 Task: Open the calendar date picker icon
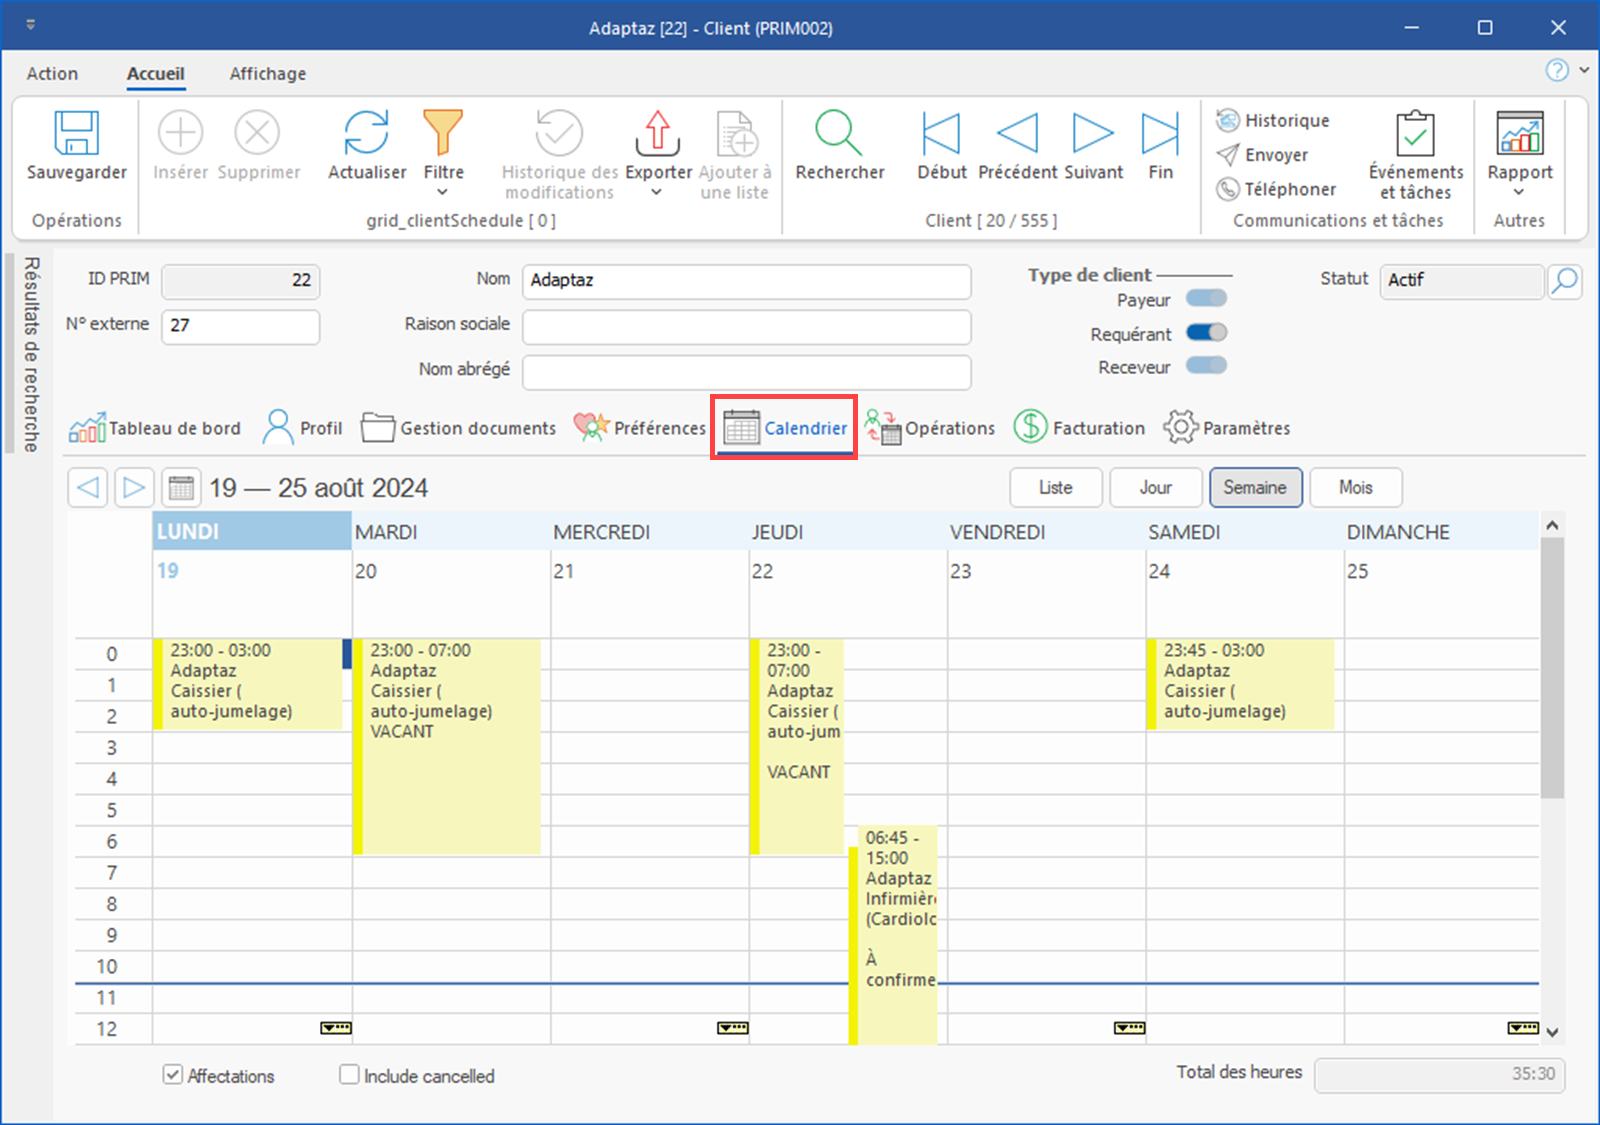(181, 488)
